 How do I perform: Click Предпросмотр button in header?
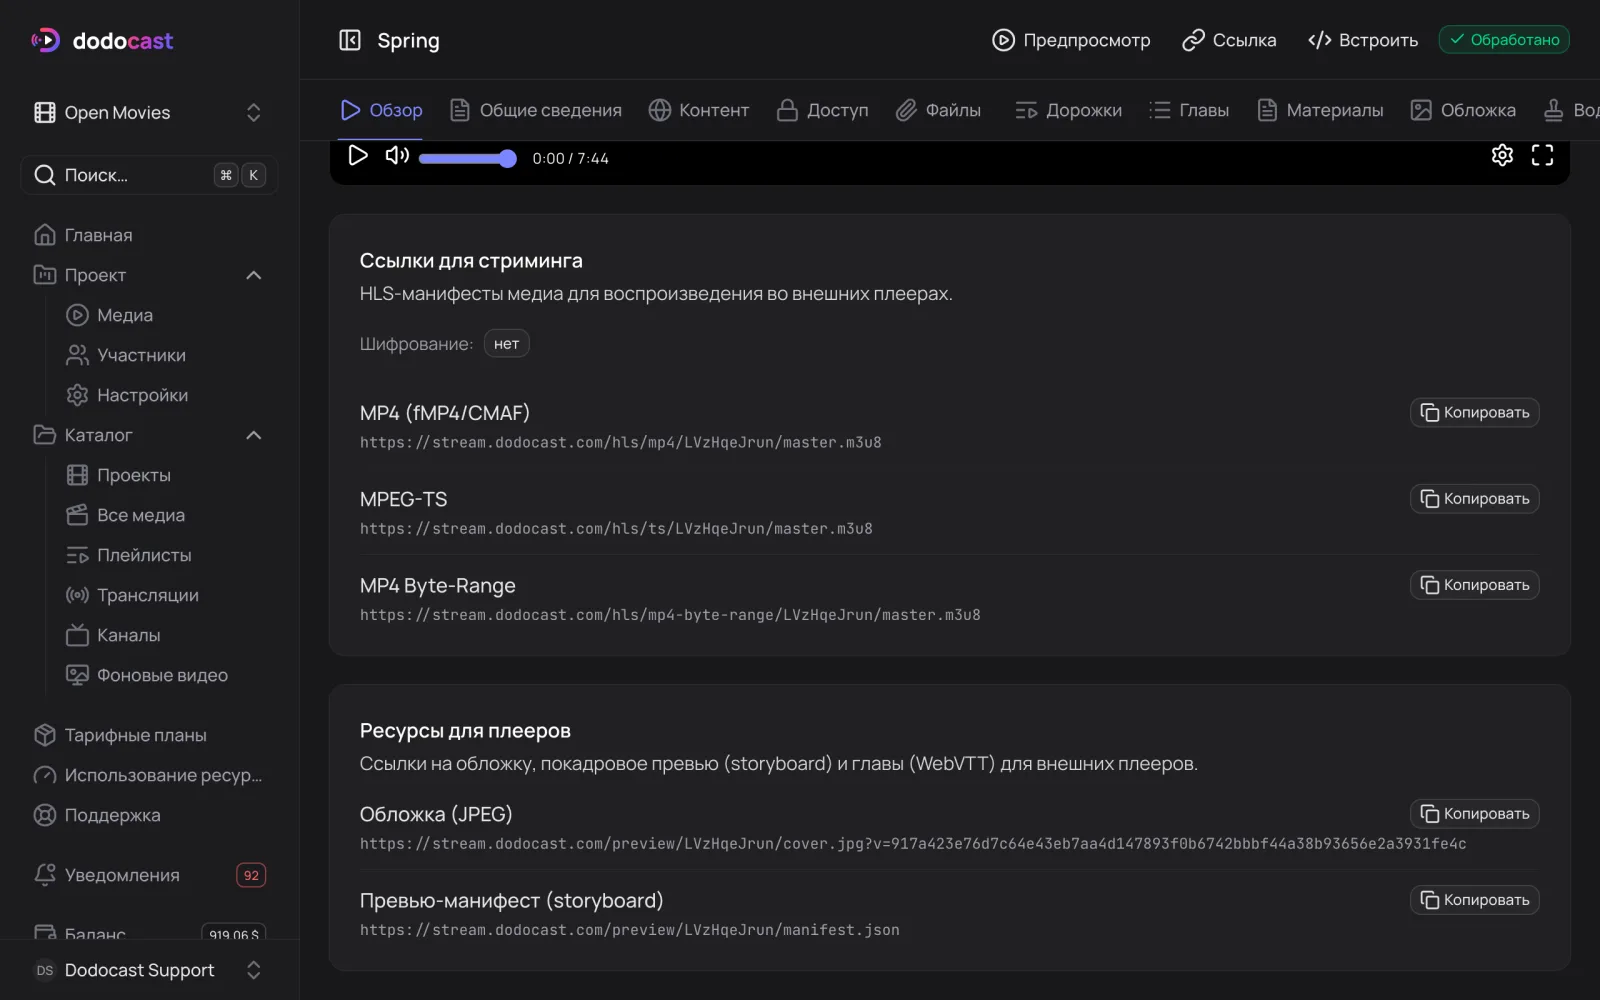click(1071, 40)
